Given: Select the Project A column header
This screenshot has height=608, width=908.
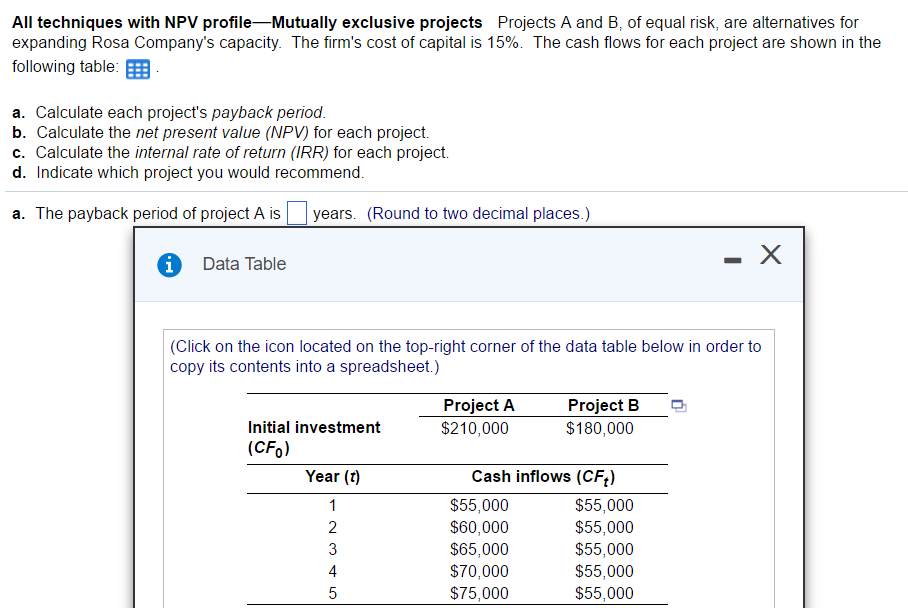Looking at the screenshot, I should pos(479,405).
